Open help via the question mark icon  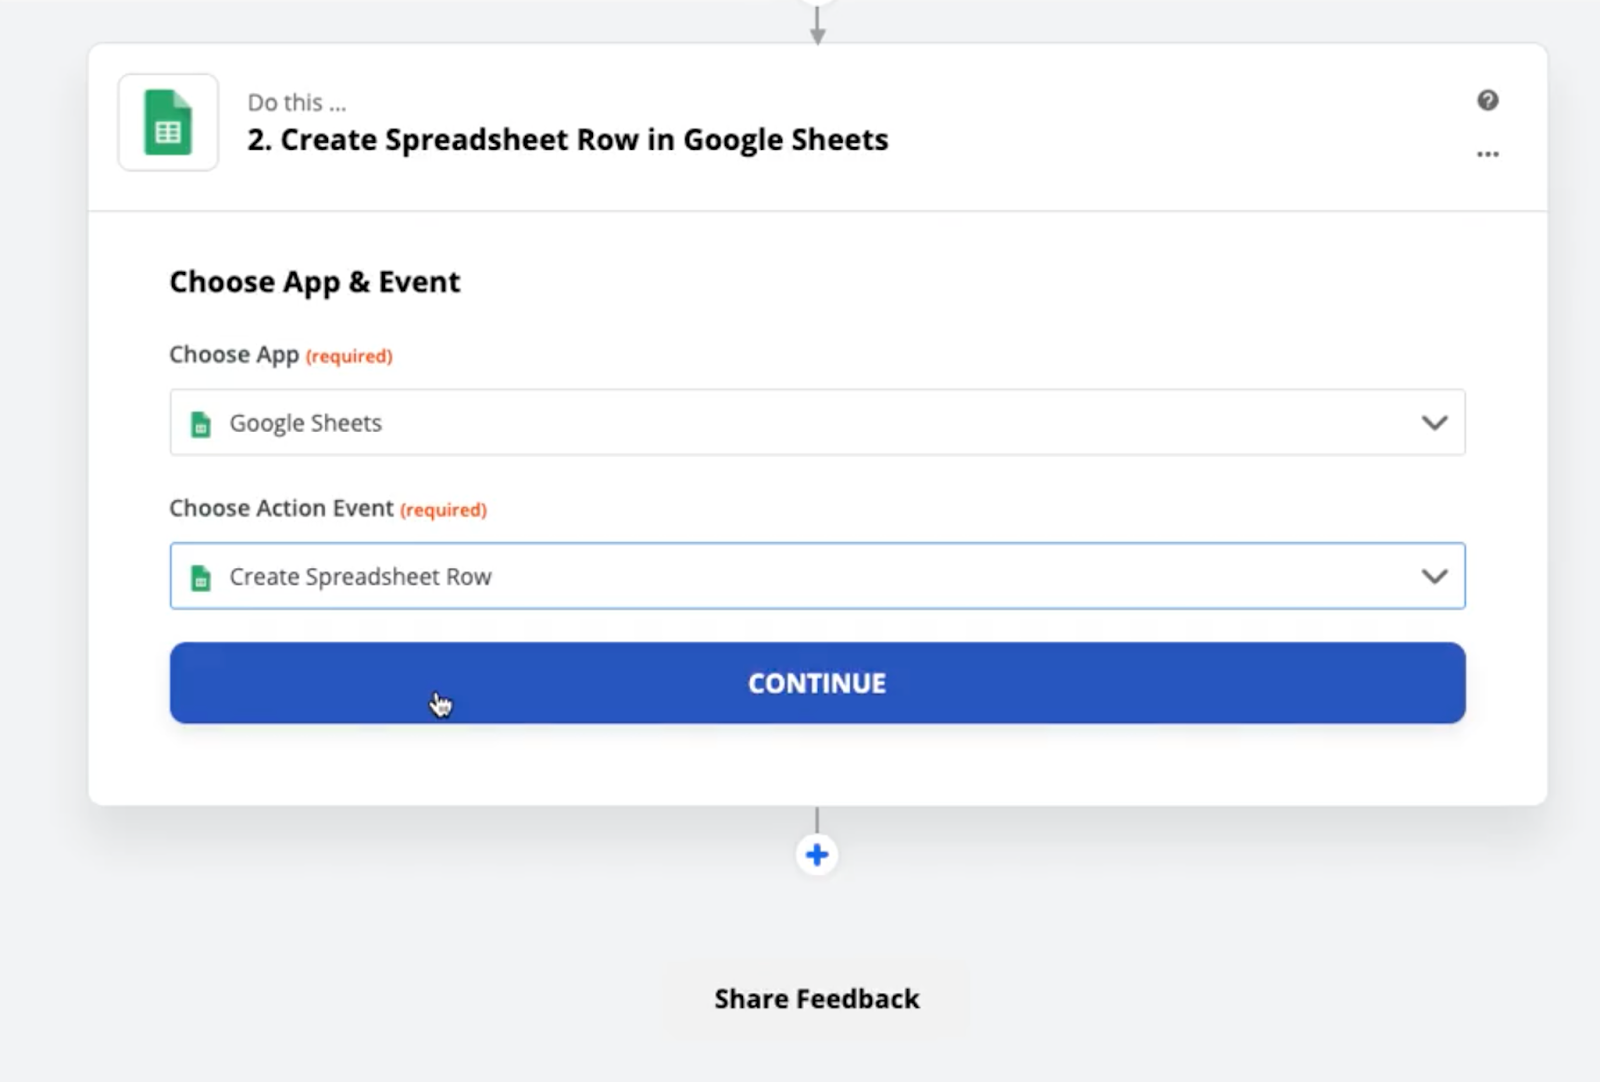[x=1487, y=100]
